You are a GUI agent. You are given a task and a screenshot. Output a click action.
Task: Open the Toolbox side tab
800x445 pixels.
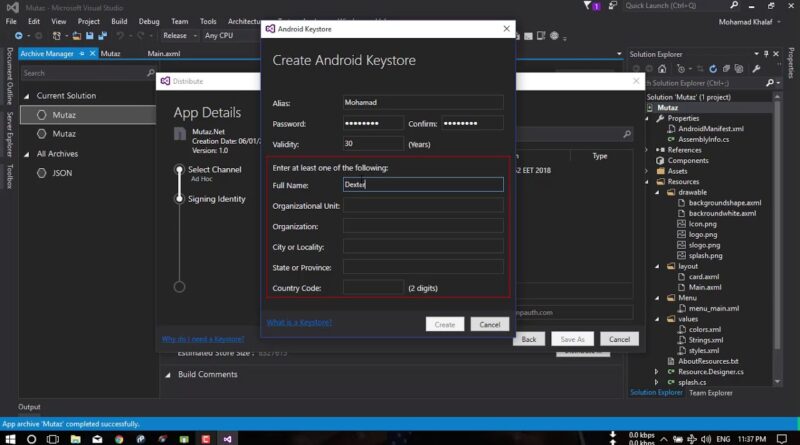[9, 177]
